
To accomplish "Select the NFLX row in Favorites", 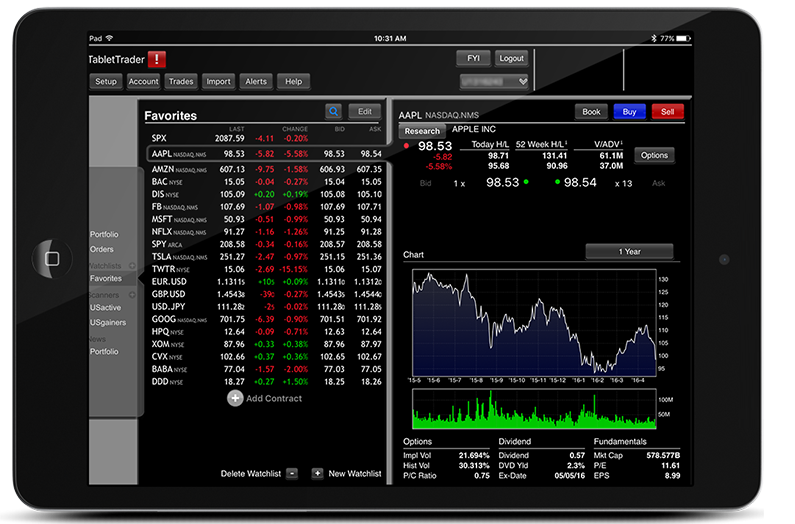I will click(266, 232).
